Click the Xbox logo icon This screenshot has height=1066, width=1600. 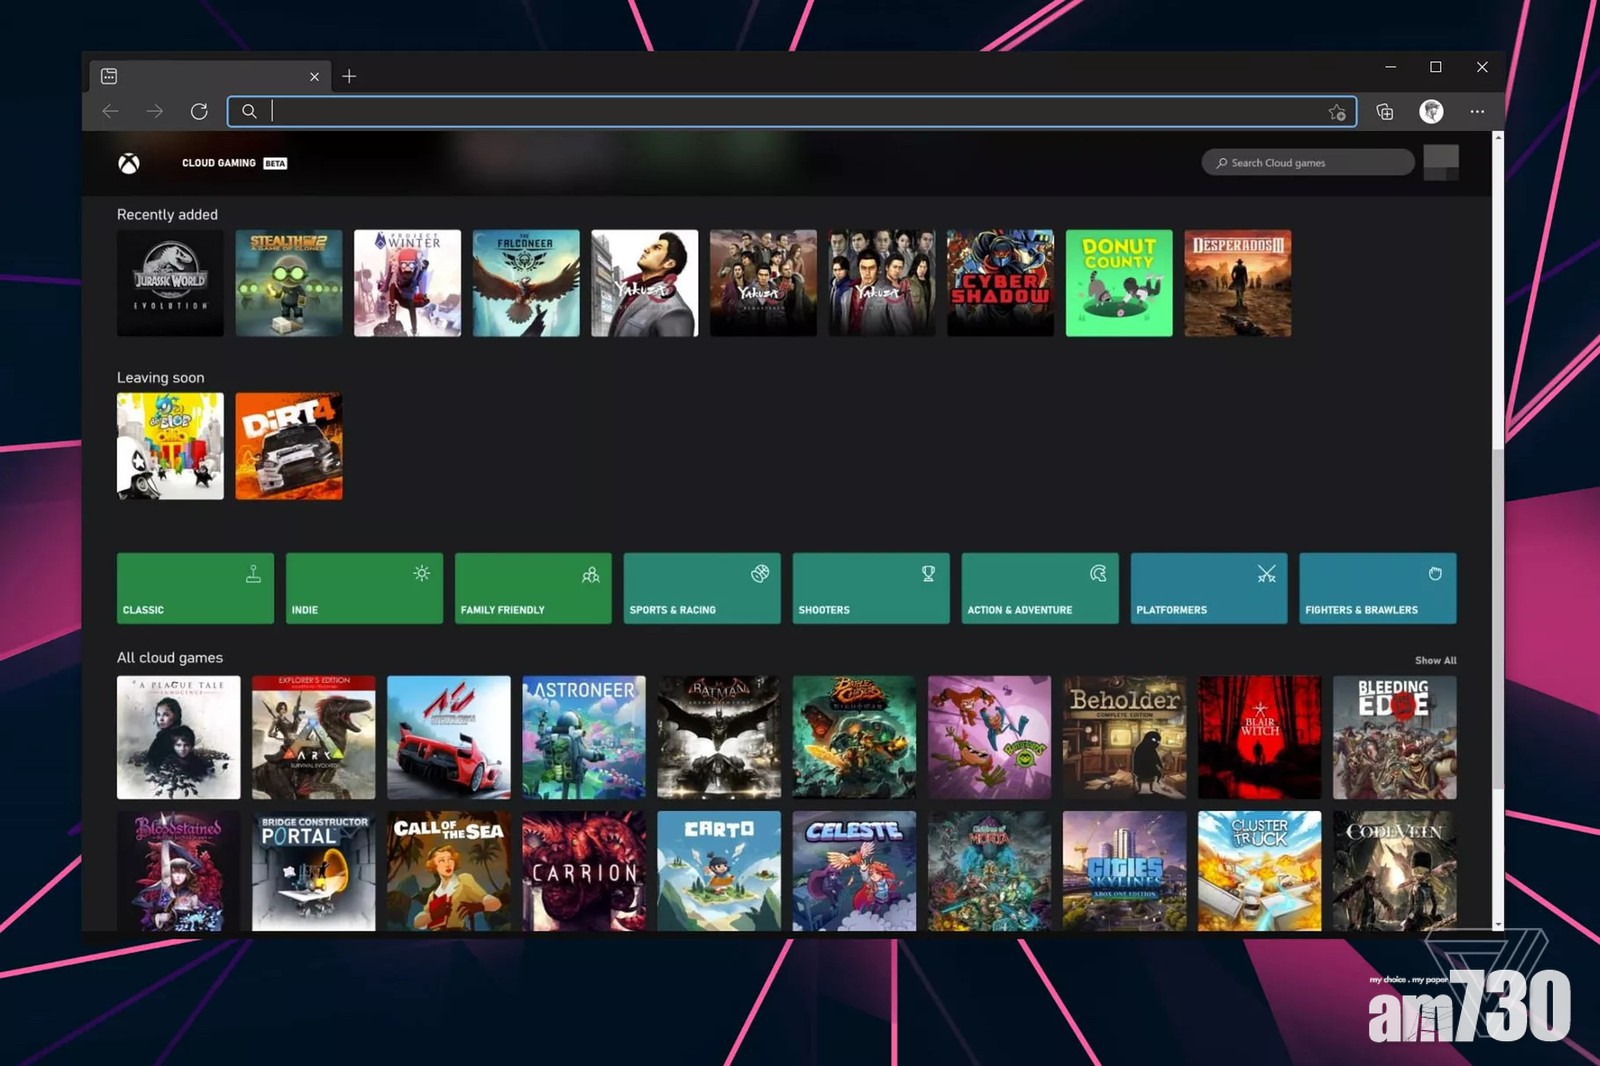click(129, 163)
